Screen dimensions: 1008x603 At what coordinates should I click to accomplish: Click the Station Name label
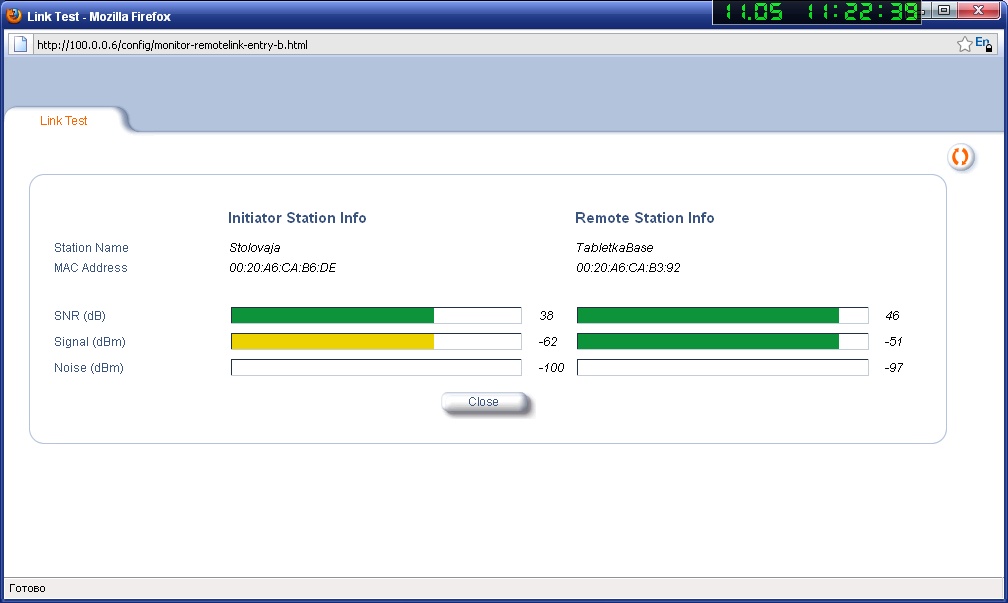[91, 248]
